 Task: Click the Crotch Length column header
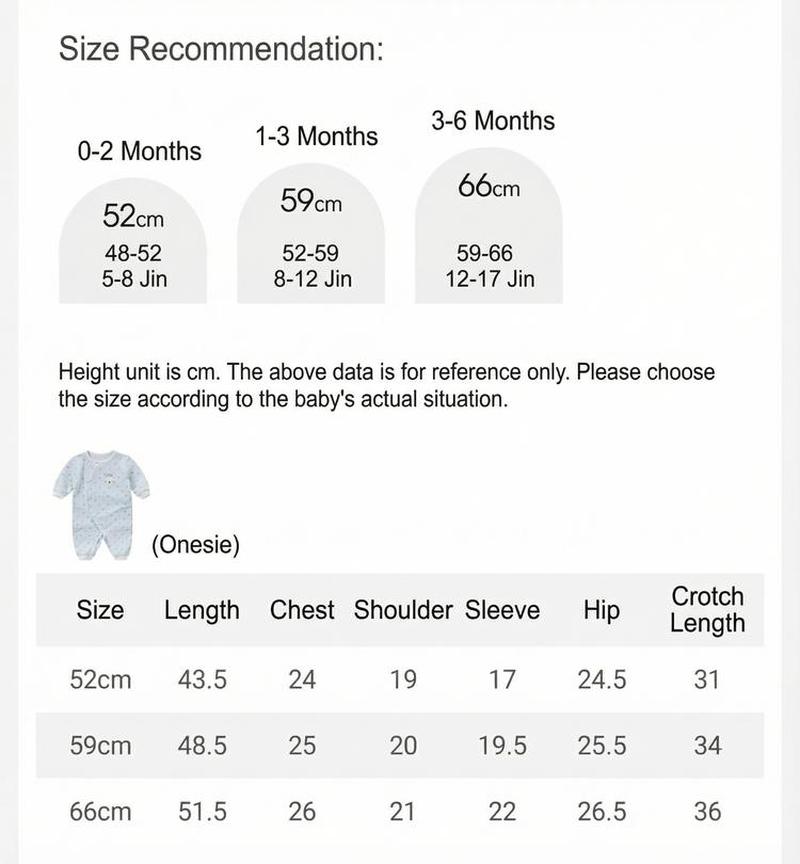click(707, 610)
